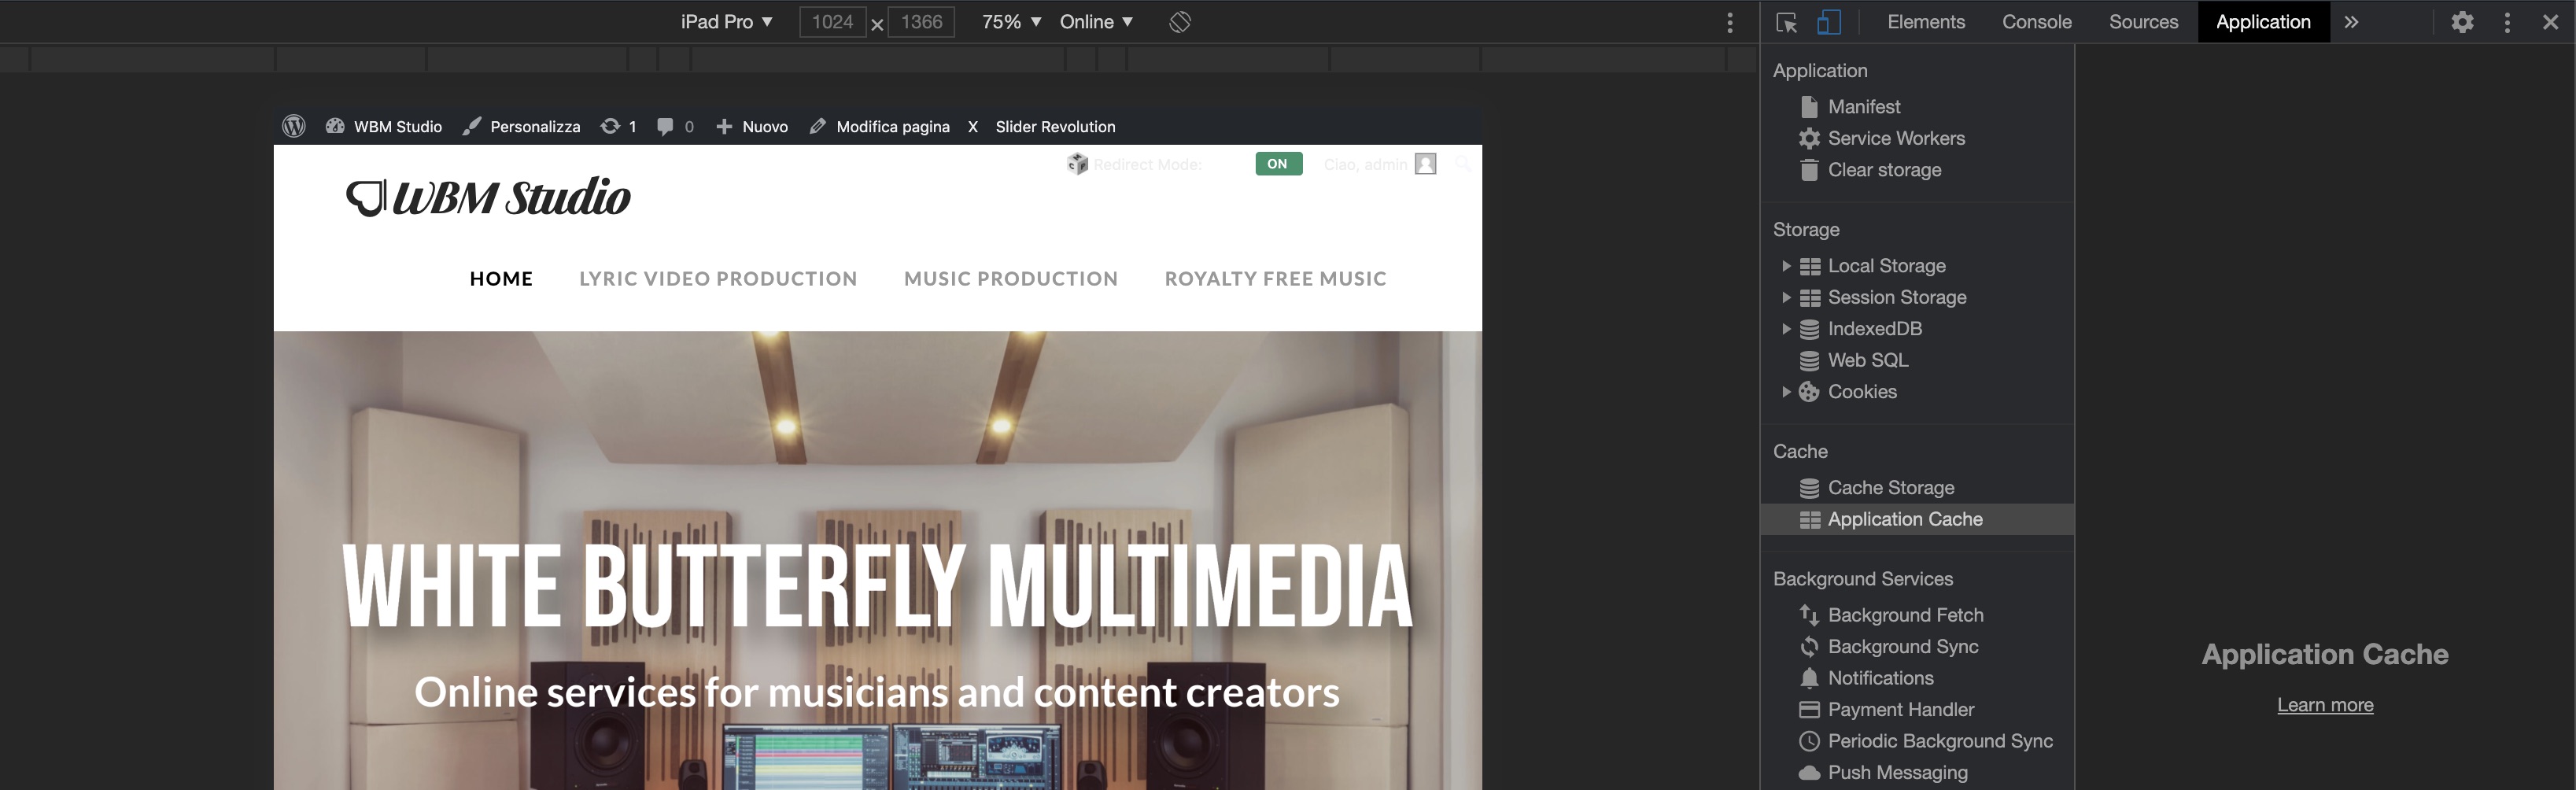Click the Manifest file icon
The width and height of the screenshot is (2576, 790).
tap(1809, 107)
